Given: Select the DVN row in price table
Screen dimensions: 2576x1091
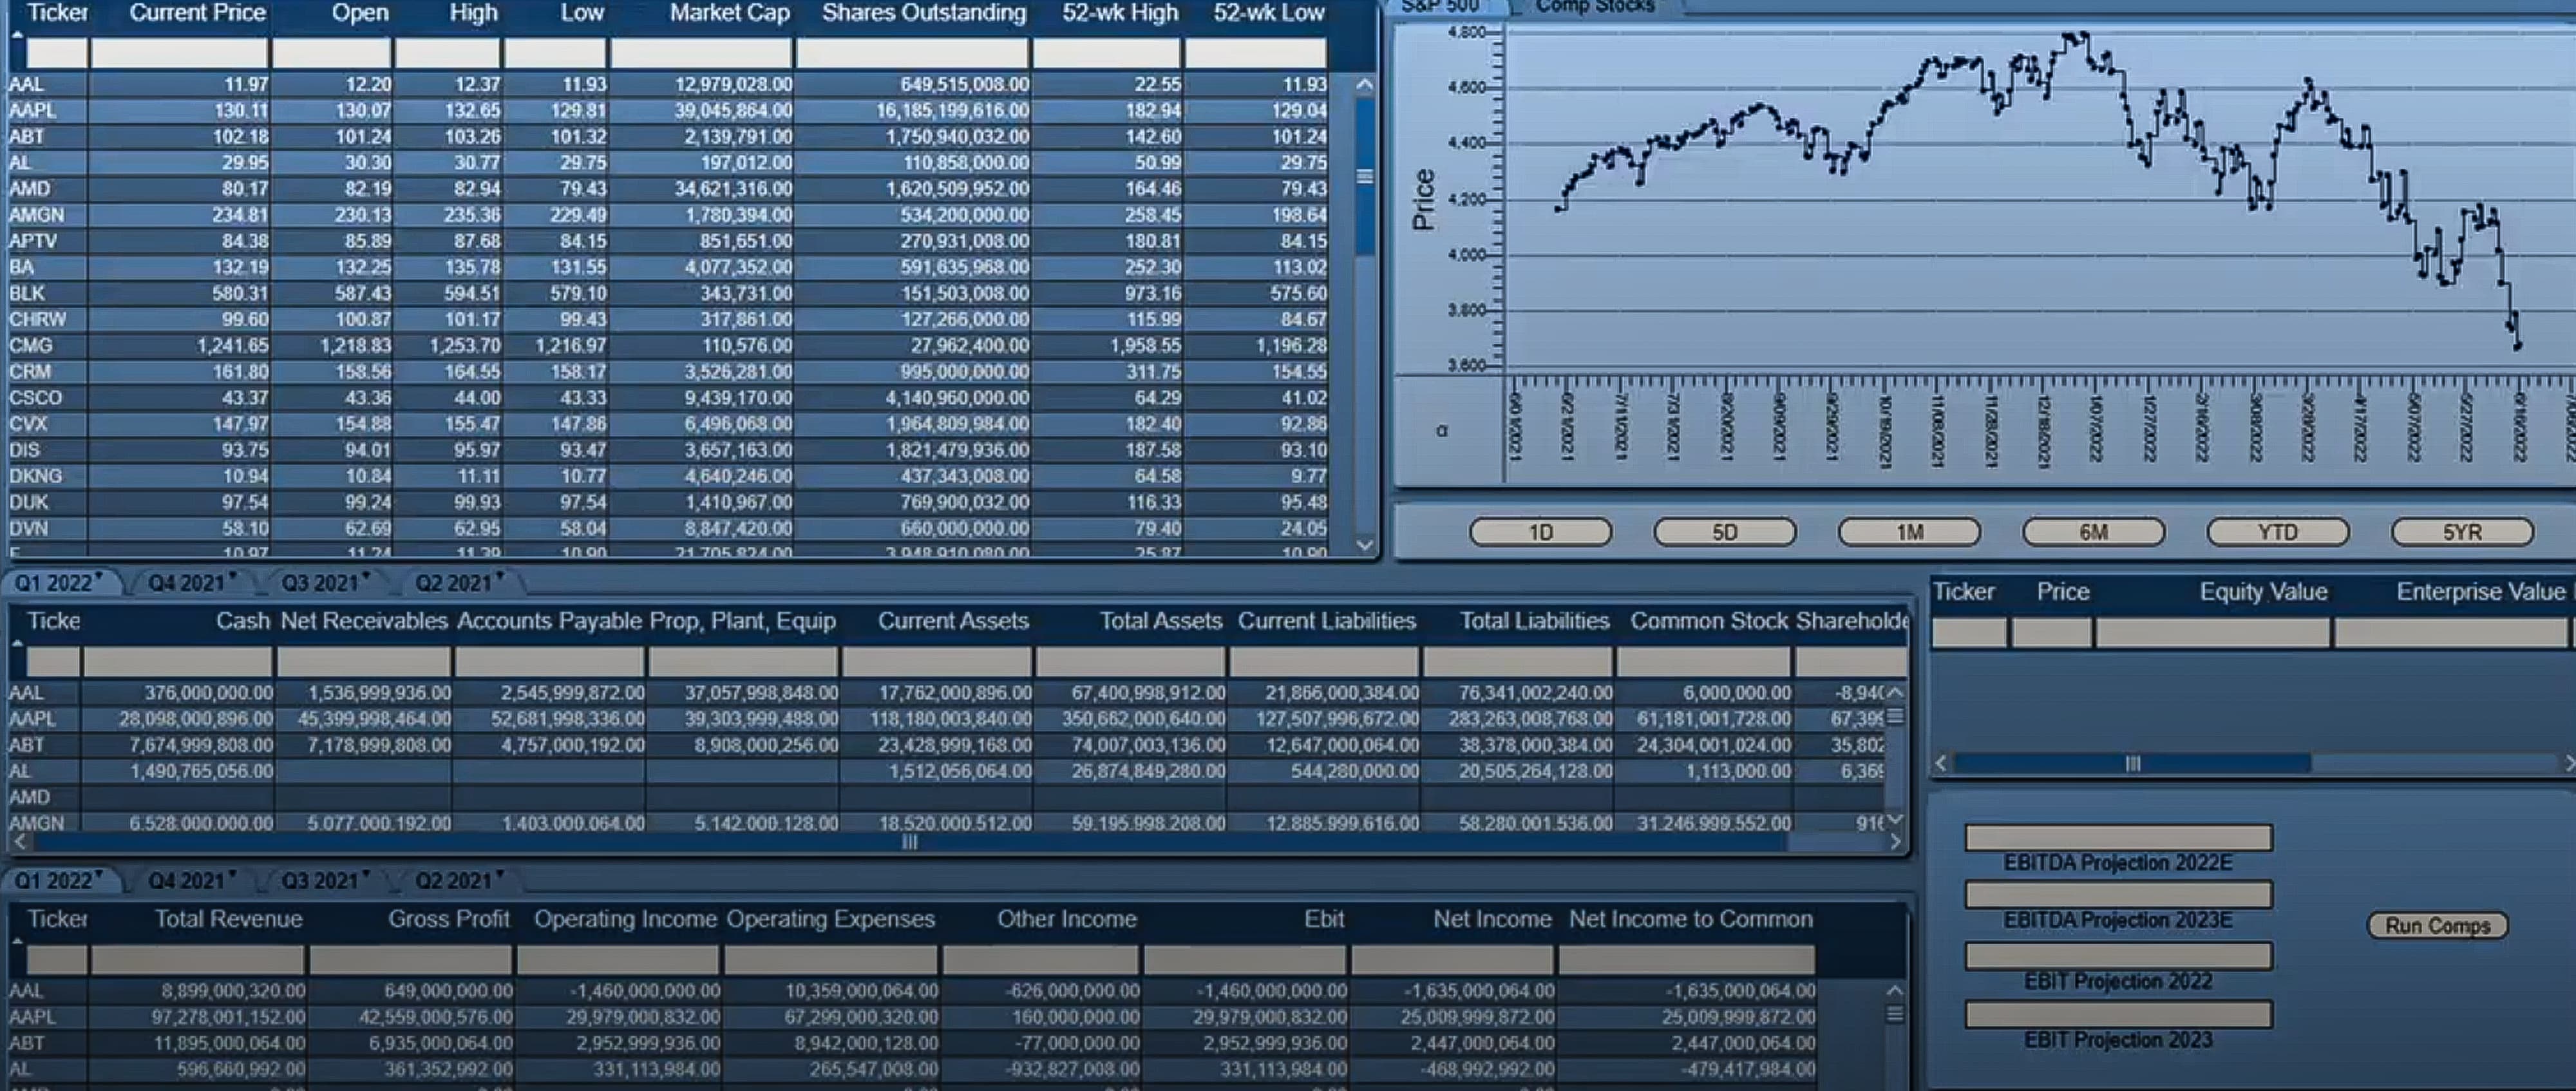Looking at the screenshot, I should pos(667,528).
